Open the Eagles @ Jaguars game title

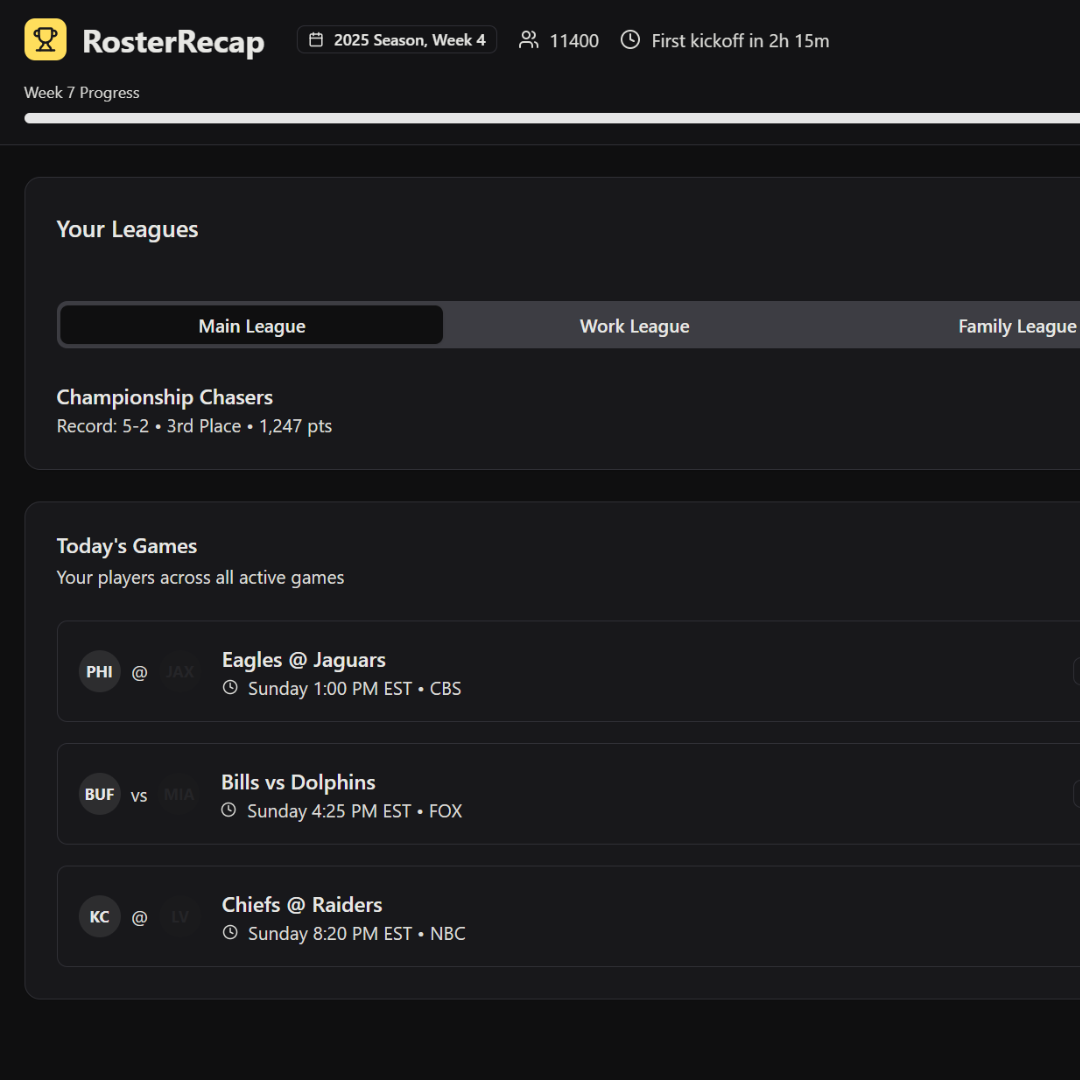tap(303, 660)
